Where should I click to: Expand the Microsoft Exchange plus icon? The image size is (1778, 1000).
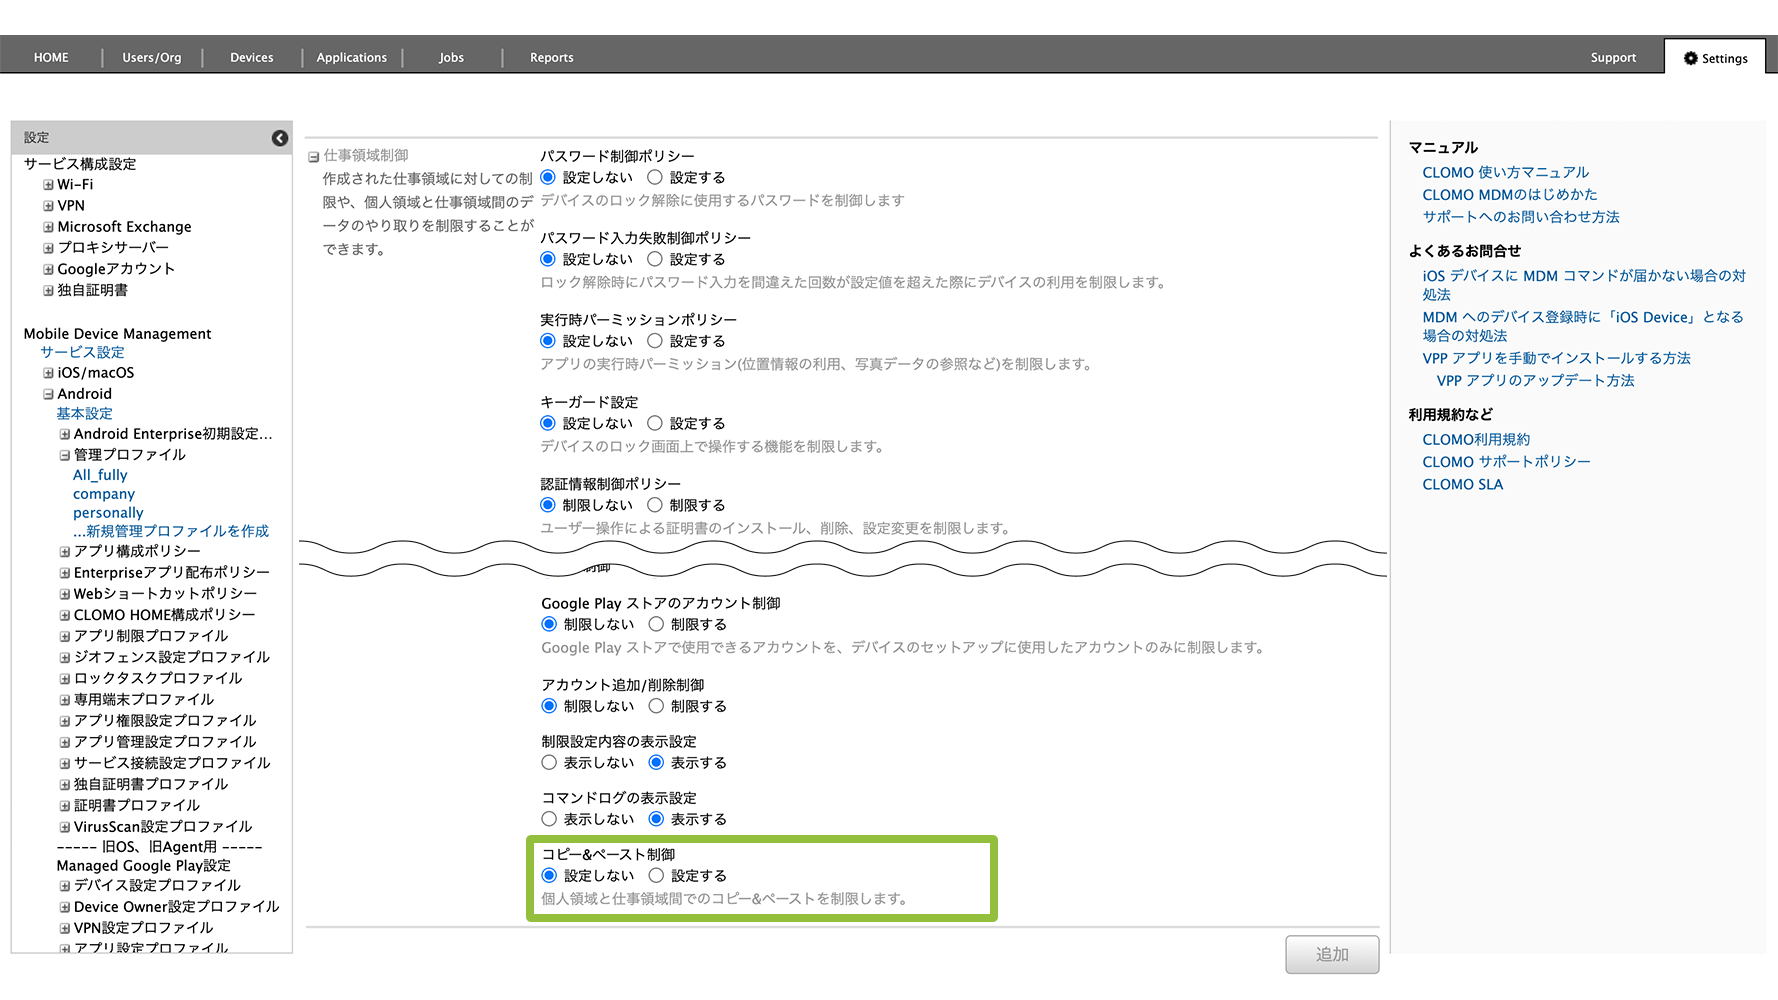click(48, 227)
